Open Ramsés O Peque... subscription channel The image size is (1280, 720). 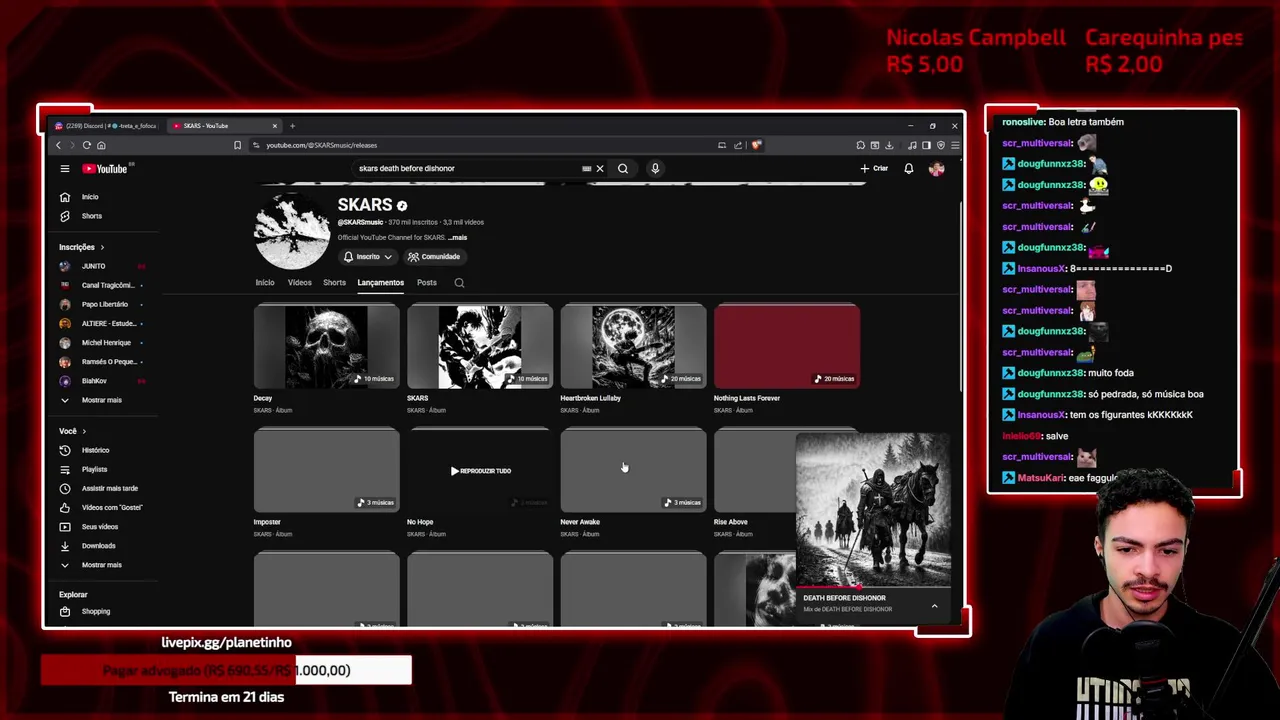click(x=108, y=362)
